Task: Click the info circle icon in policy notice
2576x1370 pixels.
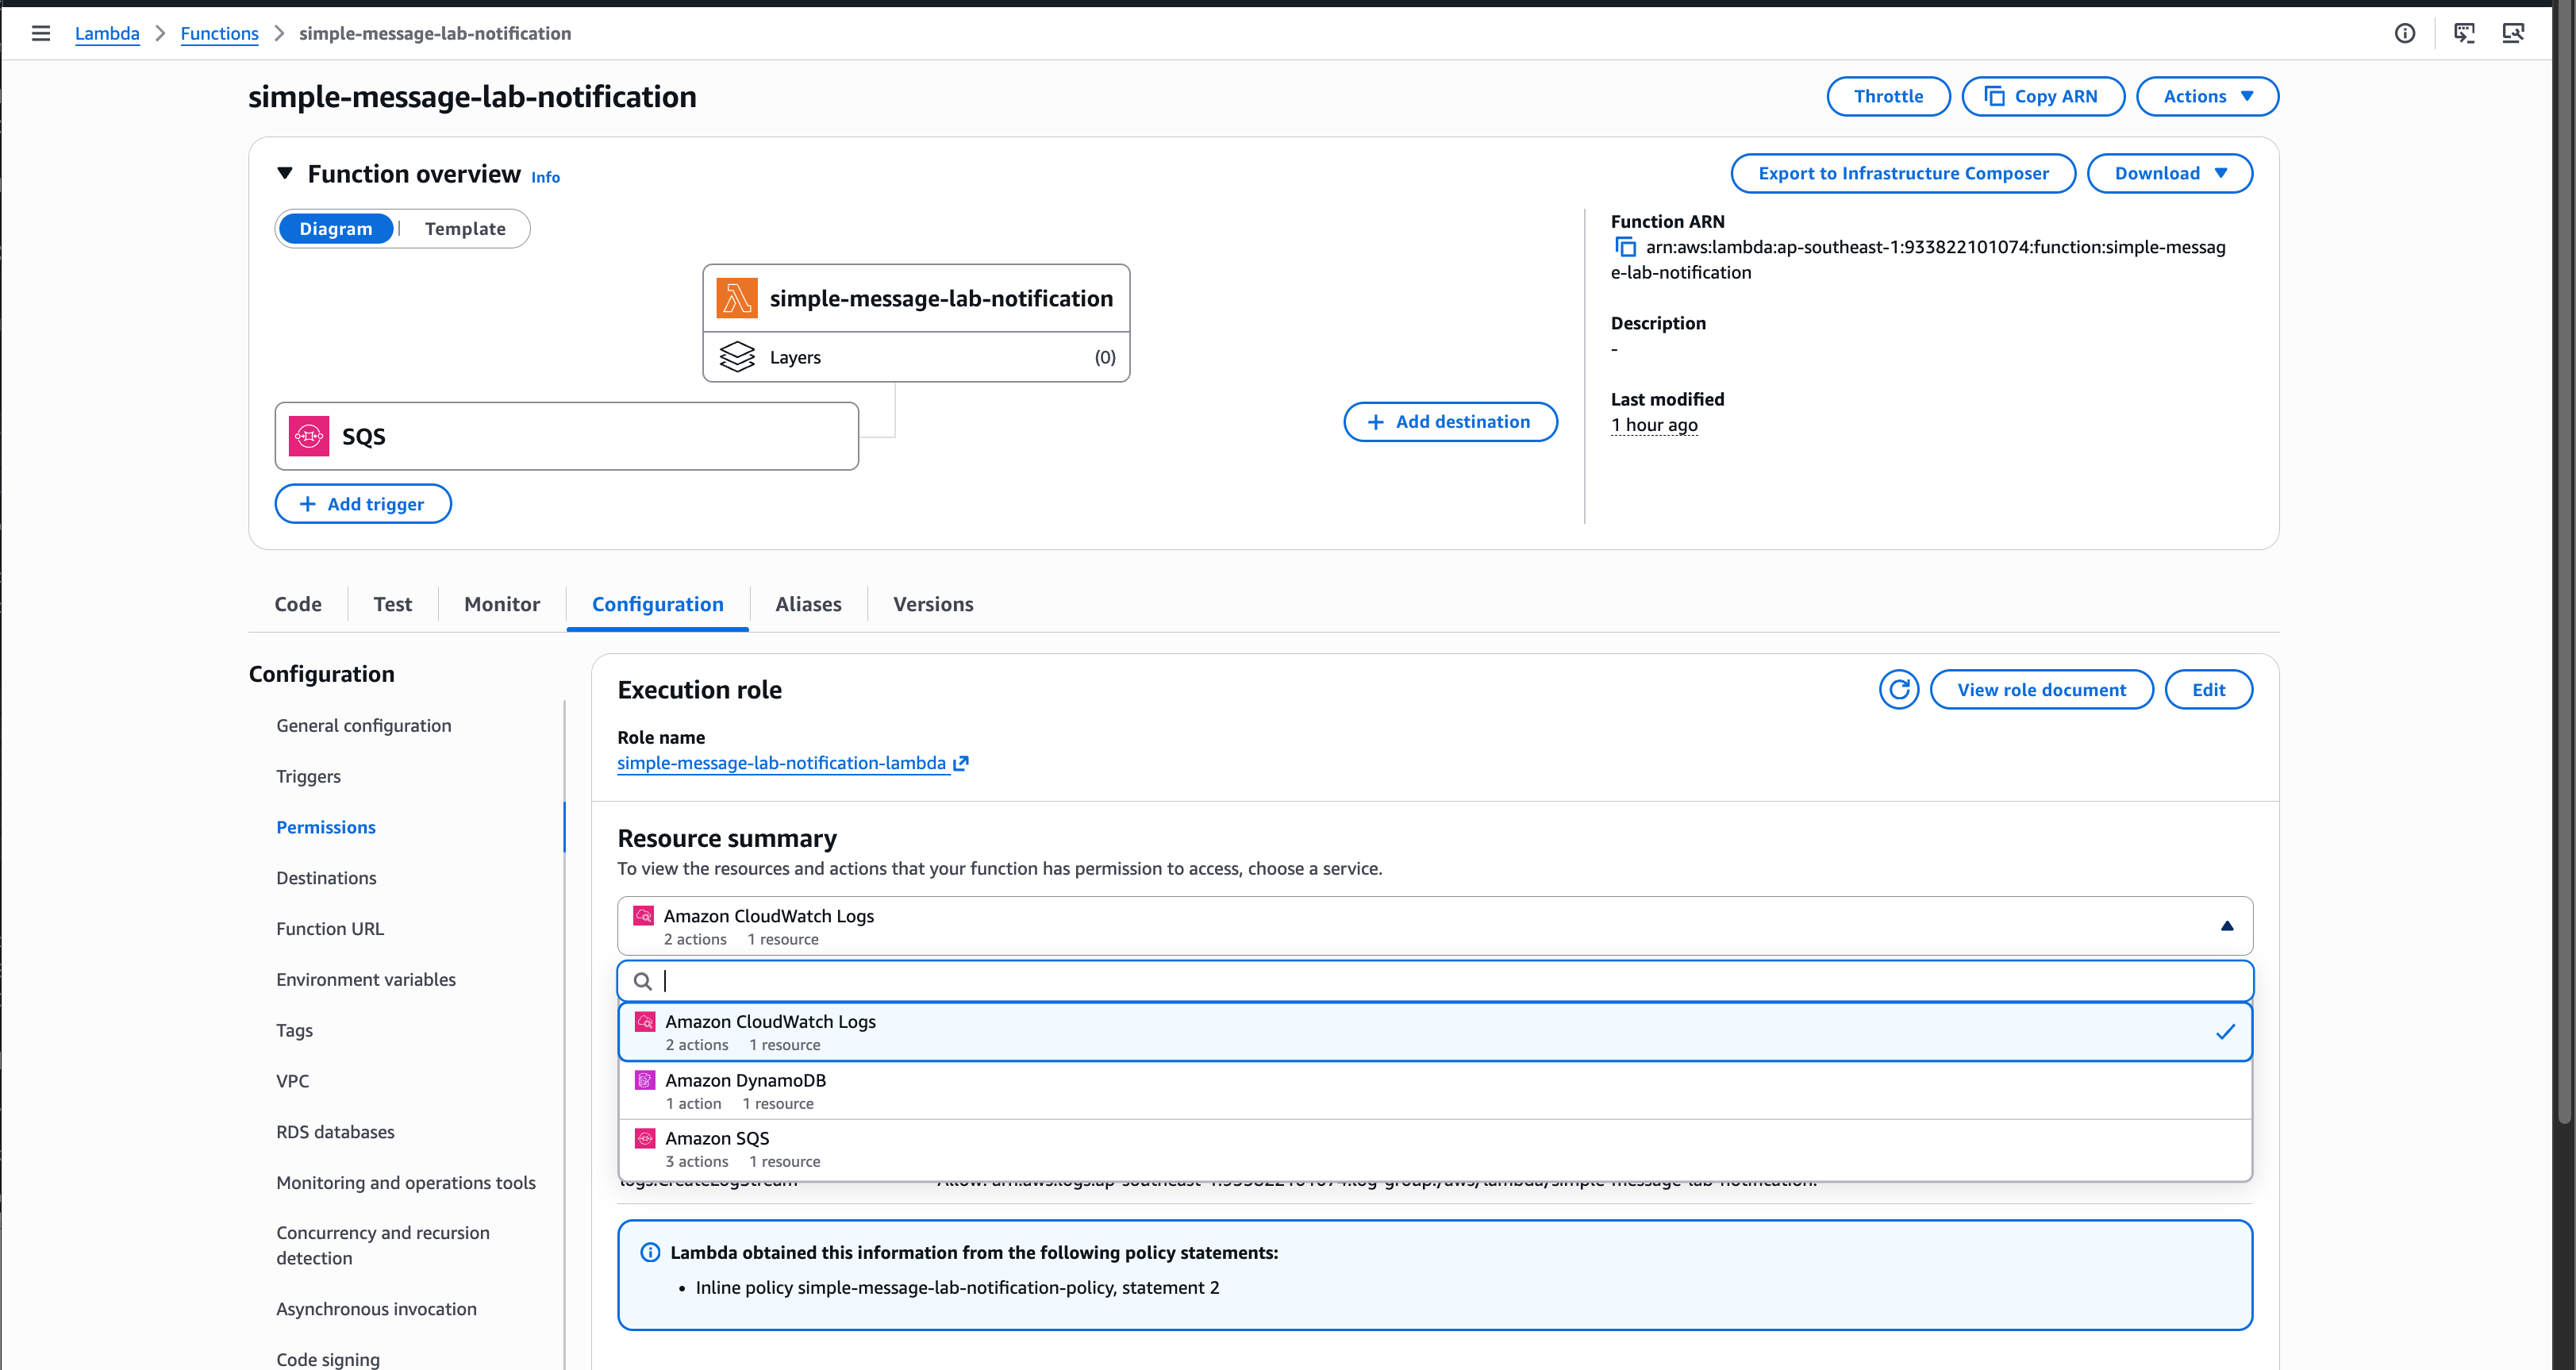Action: (x=650, y=1252)
